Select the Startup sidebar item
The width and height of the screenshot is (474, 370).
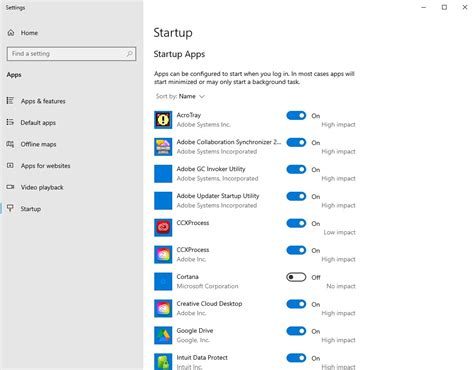click(x=31, y=209)
